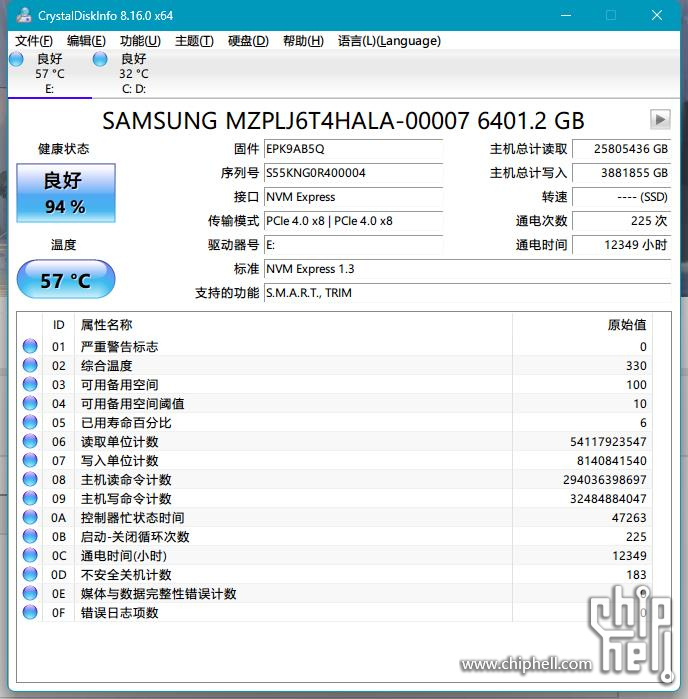The width and height of the screenshot is (688, 699).
Task: Click status orb for attribute 0B 启动-关闭循环次数
Action: 30,536
